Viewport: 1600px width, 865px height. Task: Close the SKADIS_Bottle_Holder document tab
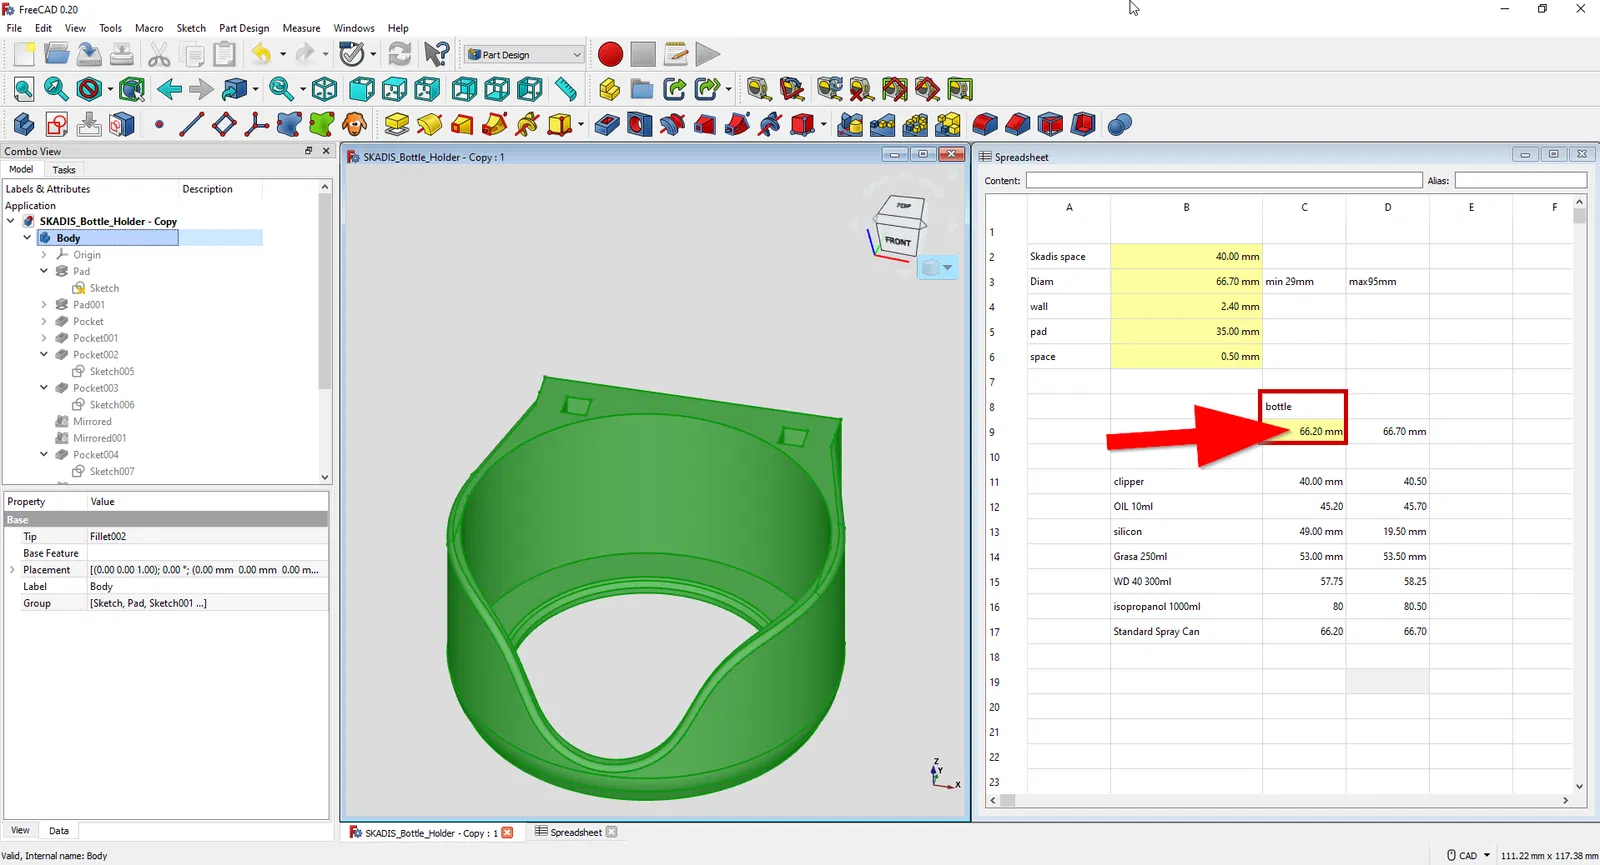507,833
